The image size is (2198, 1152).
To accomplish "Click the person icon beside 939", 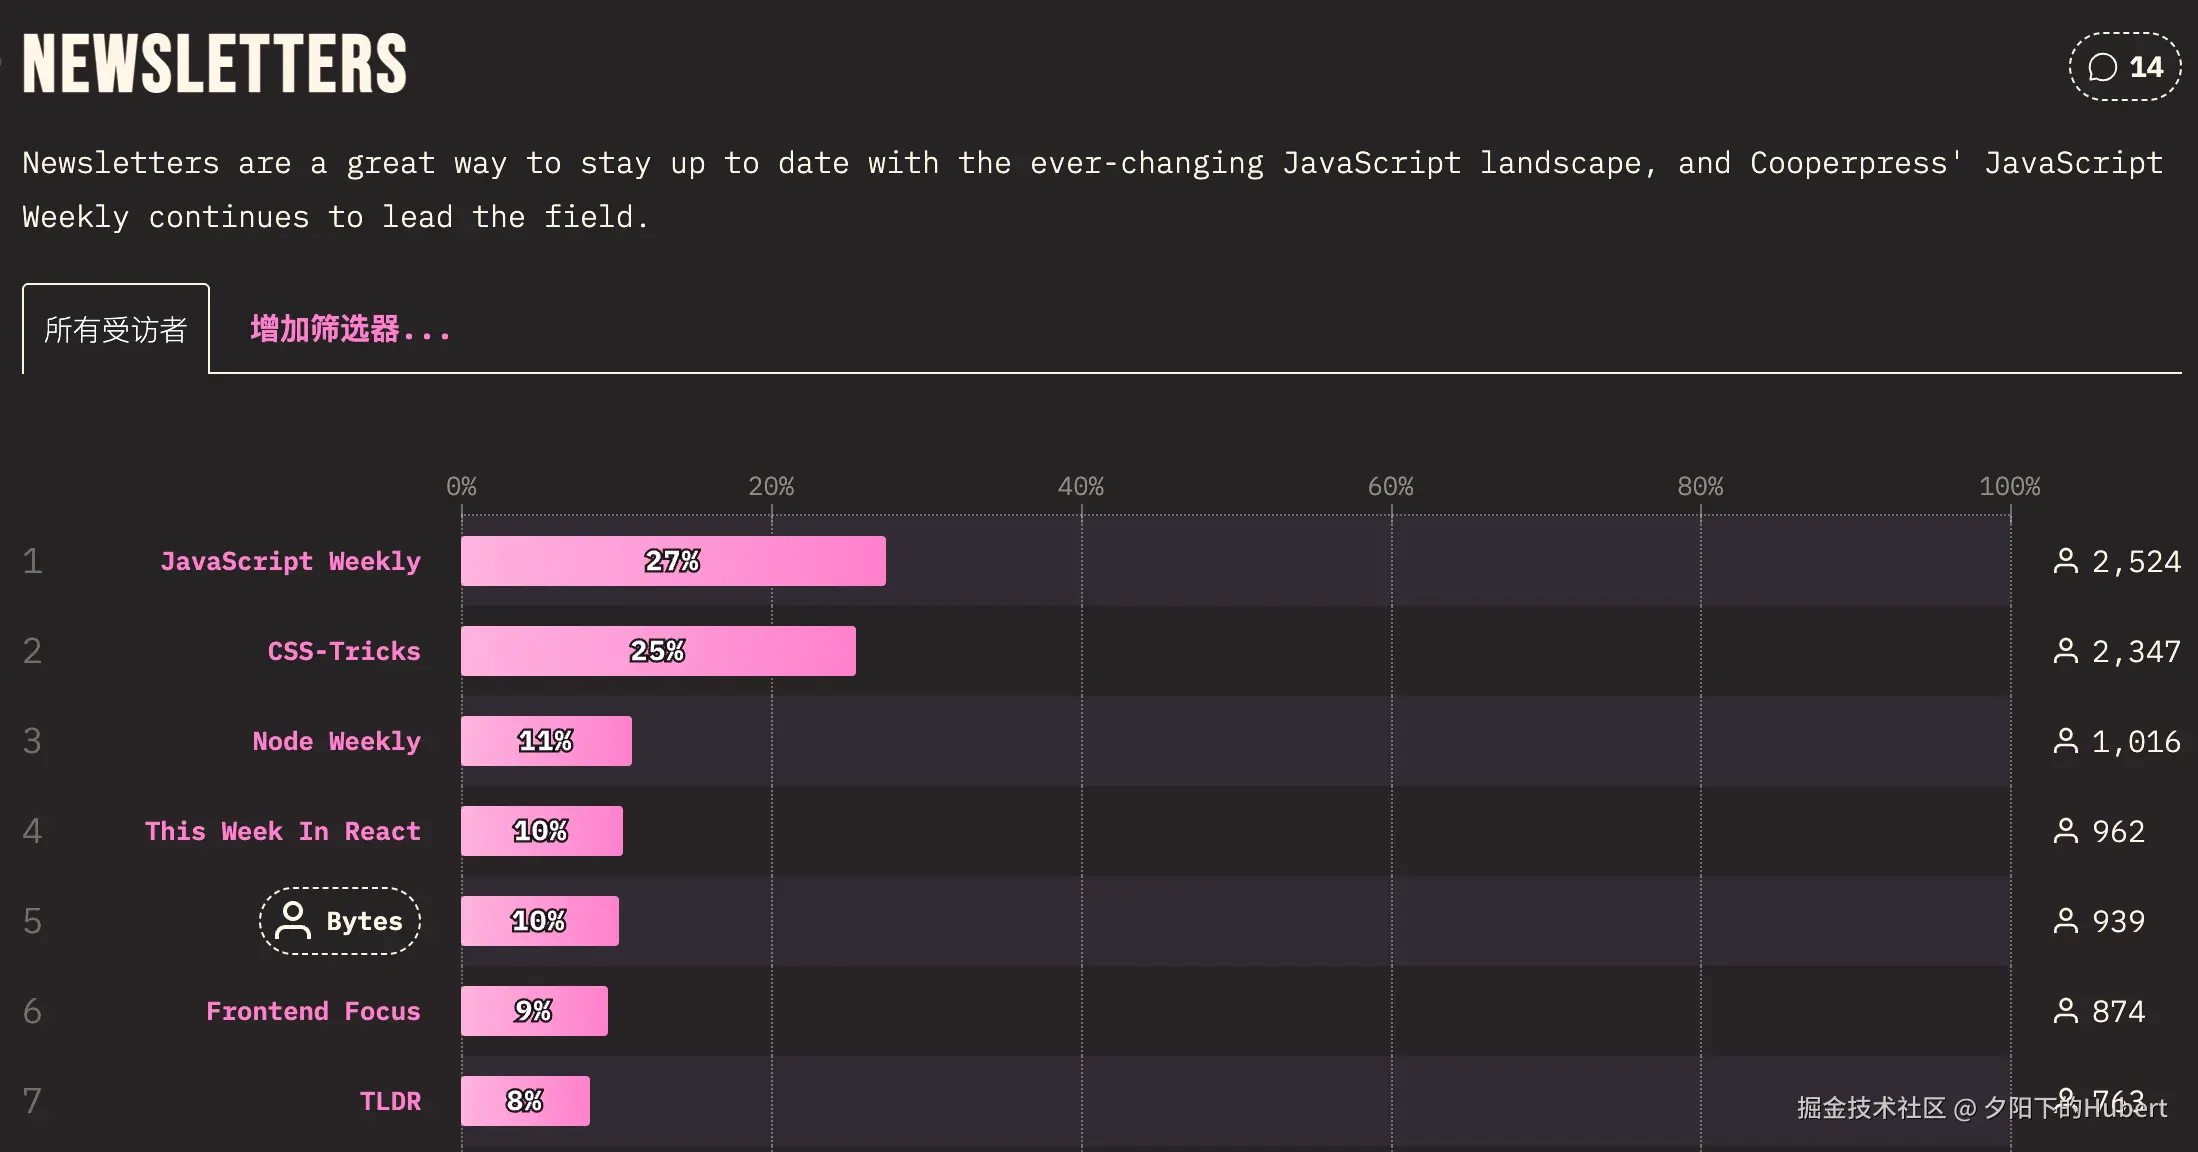I will coord(2065,921).
